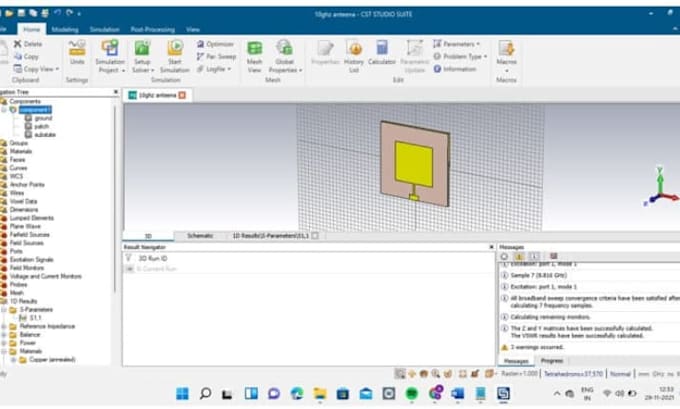Open the History List

354,56
